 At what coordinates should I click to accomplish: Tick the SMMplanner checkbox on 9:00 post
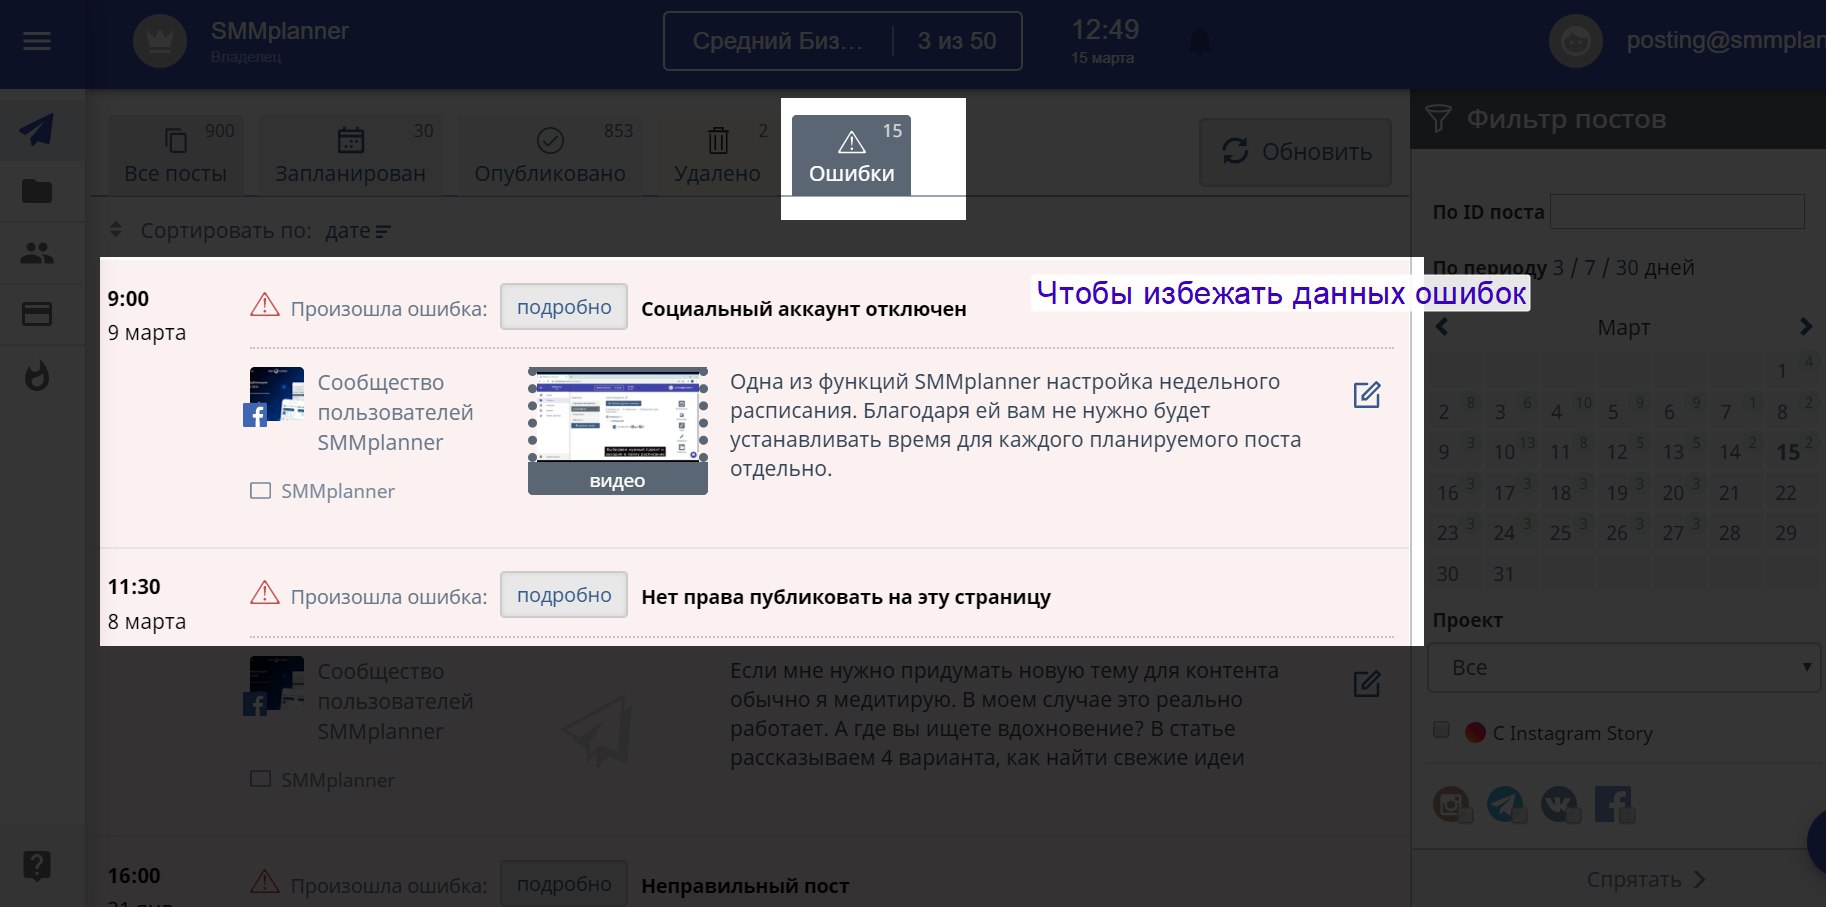pos(260,491)
